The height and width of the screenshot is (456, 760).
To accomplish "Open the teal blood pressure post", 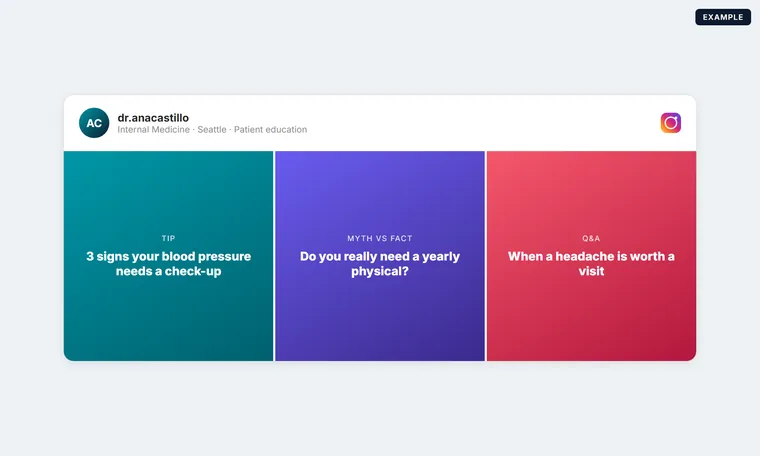I will (168, 256).
